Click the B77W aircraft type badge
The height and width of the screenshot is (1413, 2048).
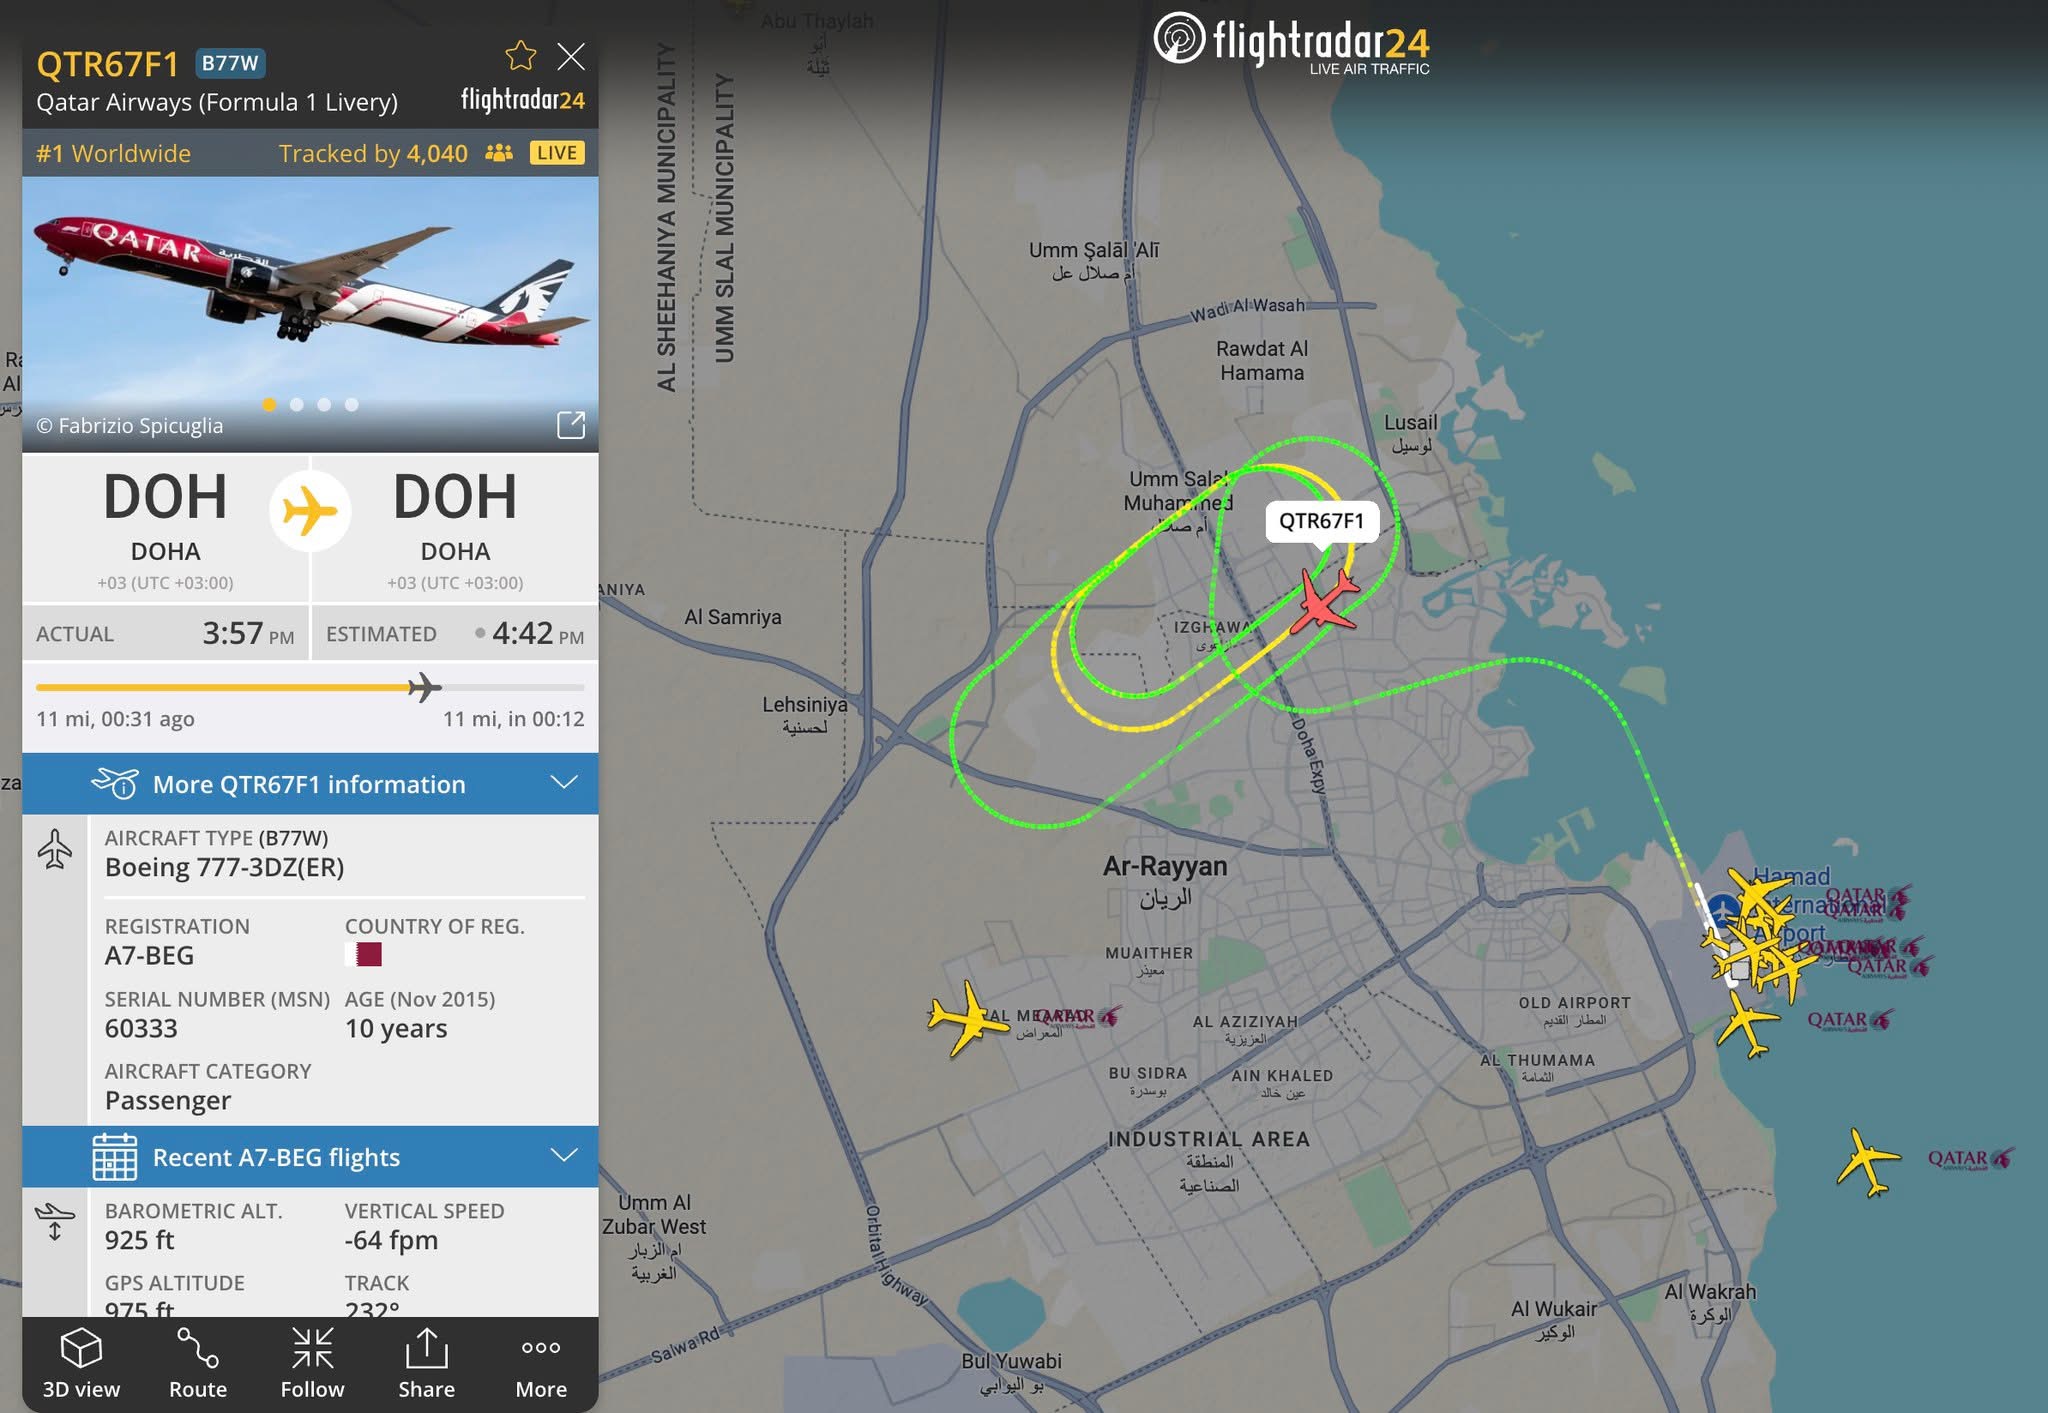pos(230,63)
